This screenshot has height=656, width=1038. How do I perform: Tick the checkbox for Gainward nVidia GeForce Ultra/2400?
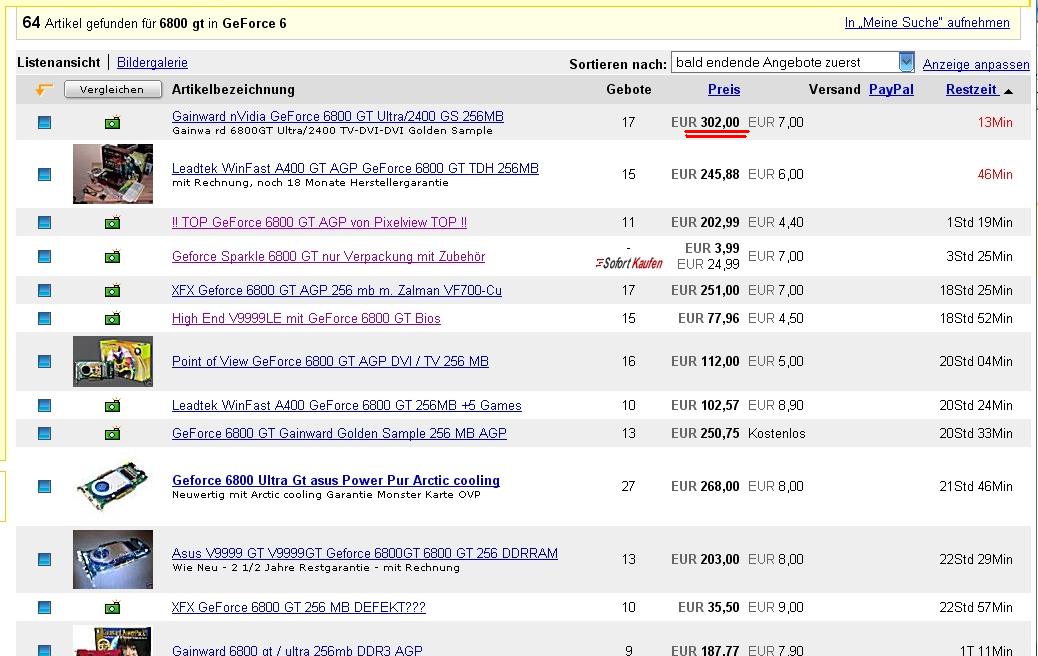pyautogui.click(x=44, y=122)
